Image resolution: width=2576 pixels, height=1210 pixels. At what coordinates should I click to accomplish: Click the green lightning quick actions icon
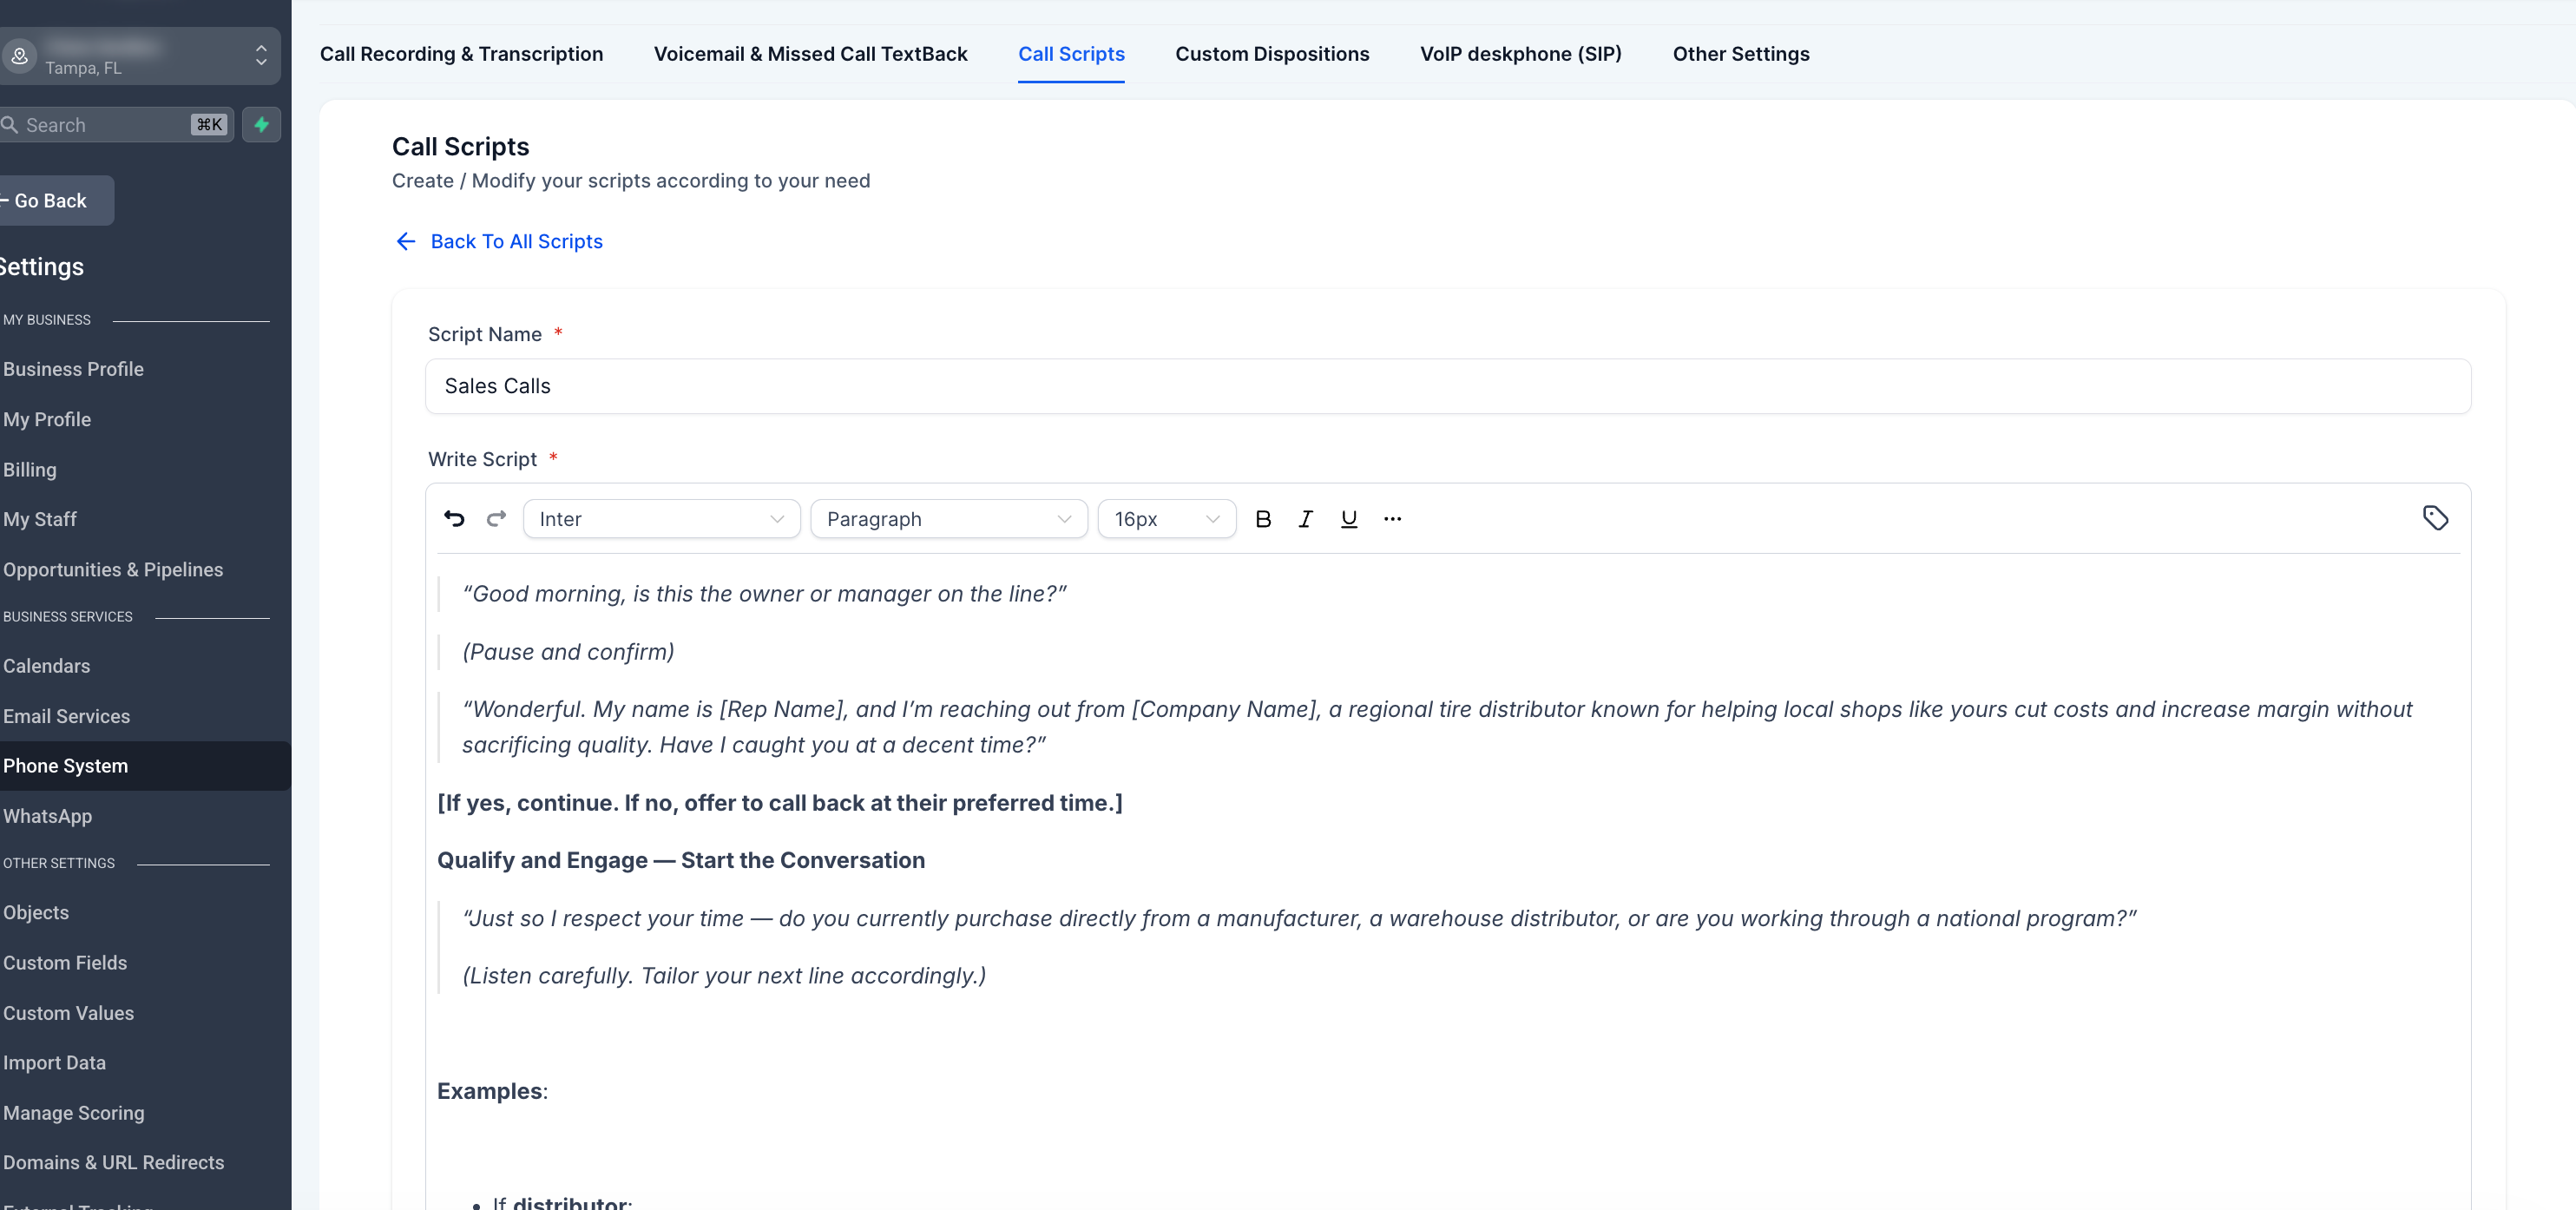point(261,125)
